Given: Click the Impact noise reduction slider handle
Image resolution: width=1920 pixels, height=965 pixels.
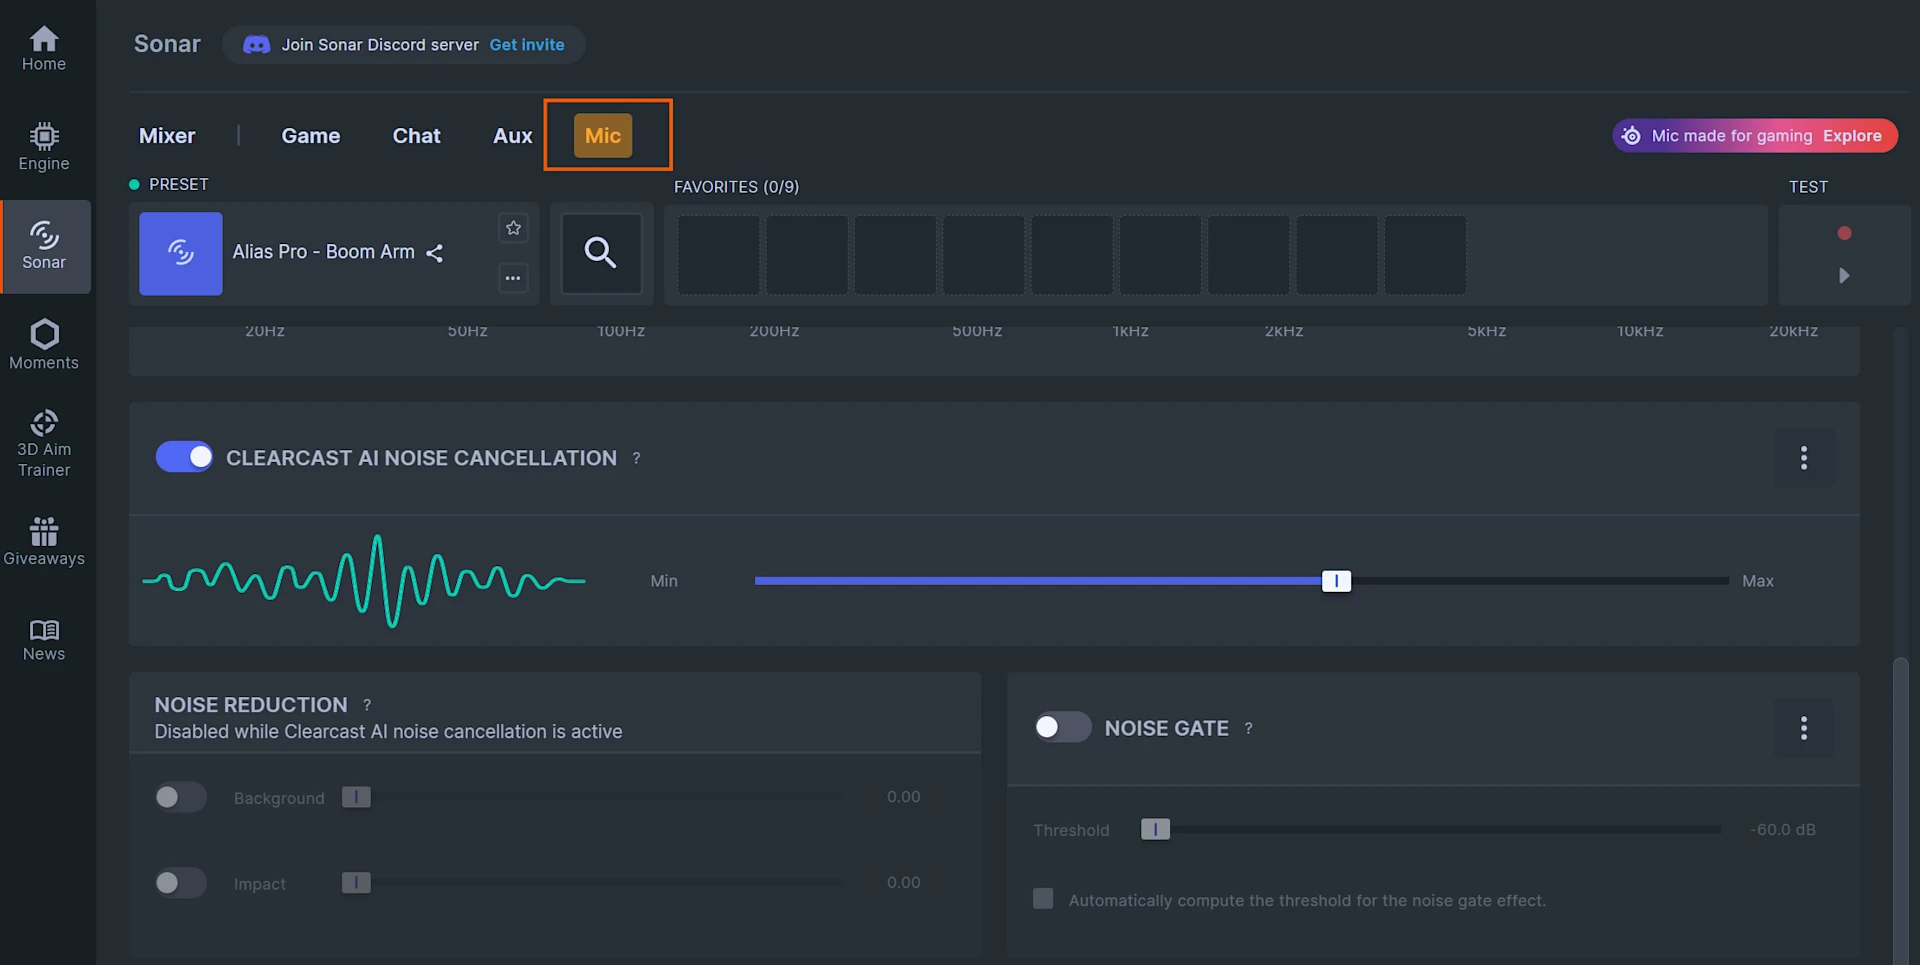Looking at the screenshot, I should coord(356,883).
